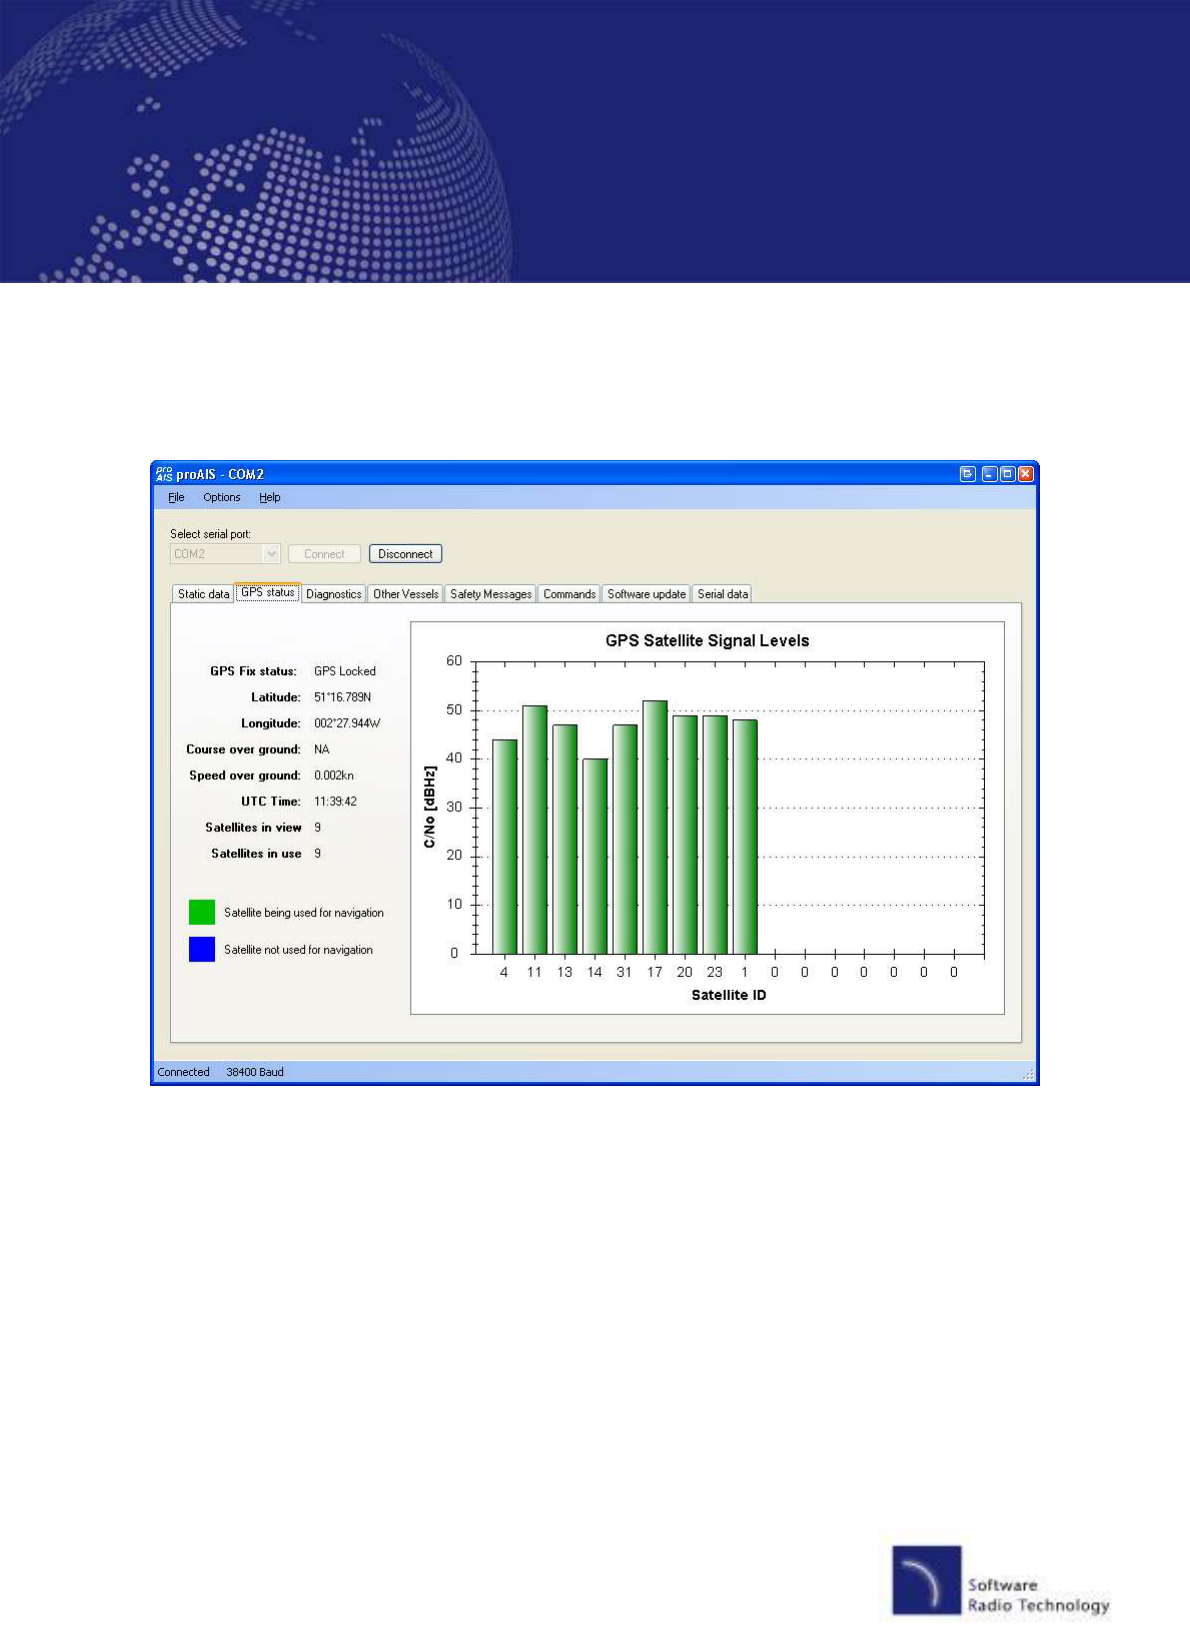Open the Safety Messages tab
This screenshot has height=1632, width=1190.
[491, 594]
